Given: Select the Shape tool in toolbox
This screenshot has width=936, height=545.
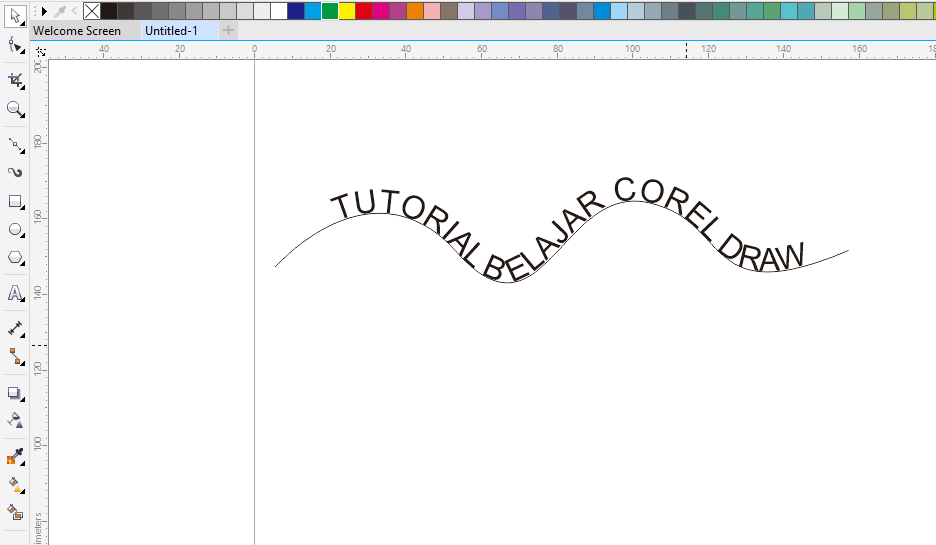Looking at the screenshot, I should 15,45.
